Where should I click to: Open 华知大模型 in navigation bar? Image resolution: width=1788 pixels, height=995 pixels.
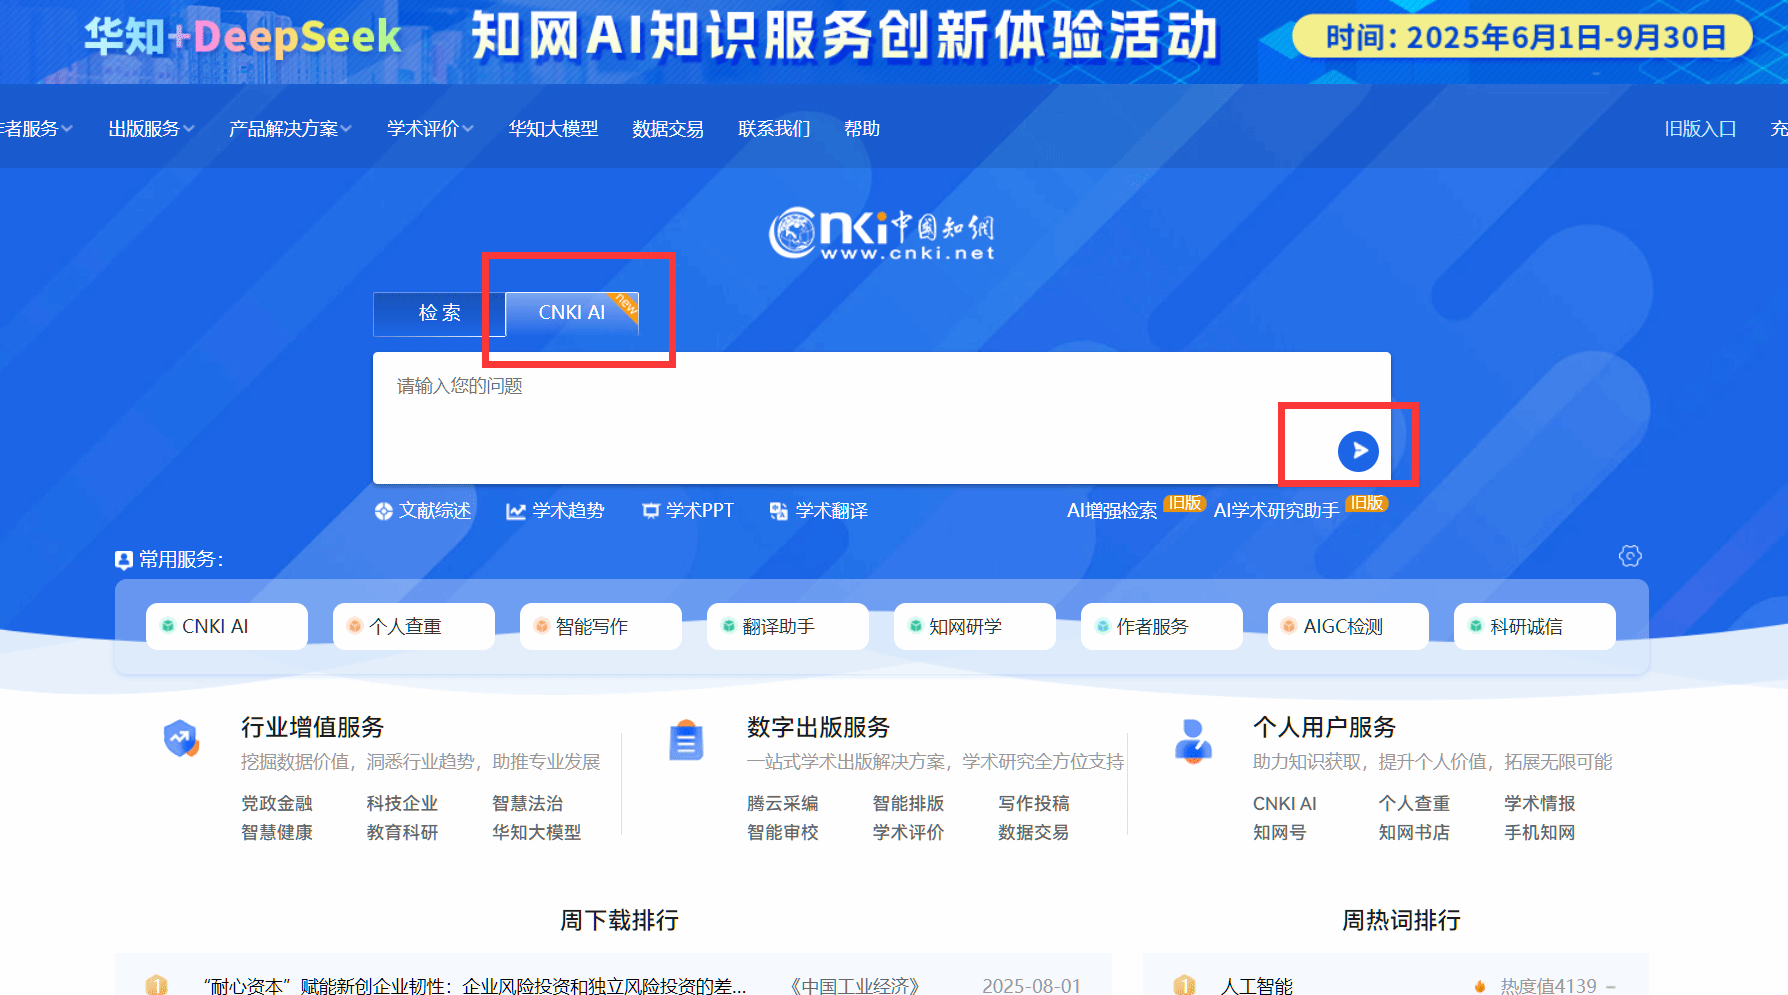point(553,129)
